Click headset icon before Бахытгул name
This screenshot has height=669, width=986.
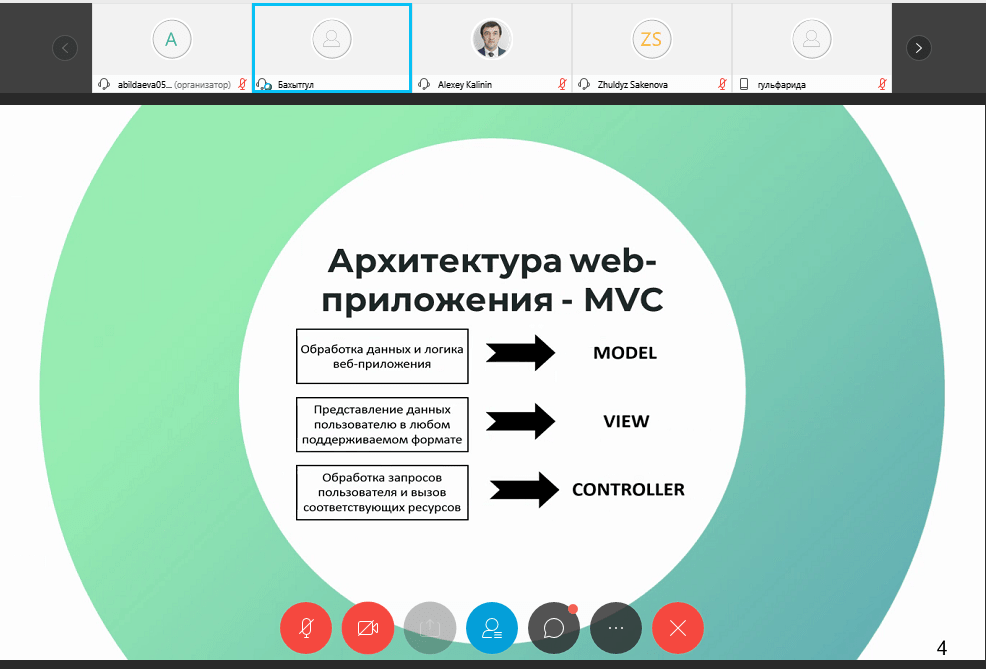263,84
